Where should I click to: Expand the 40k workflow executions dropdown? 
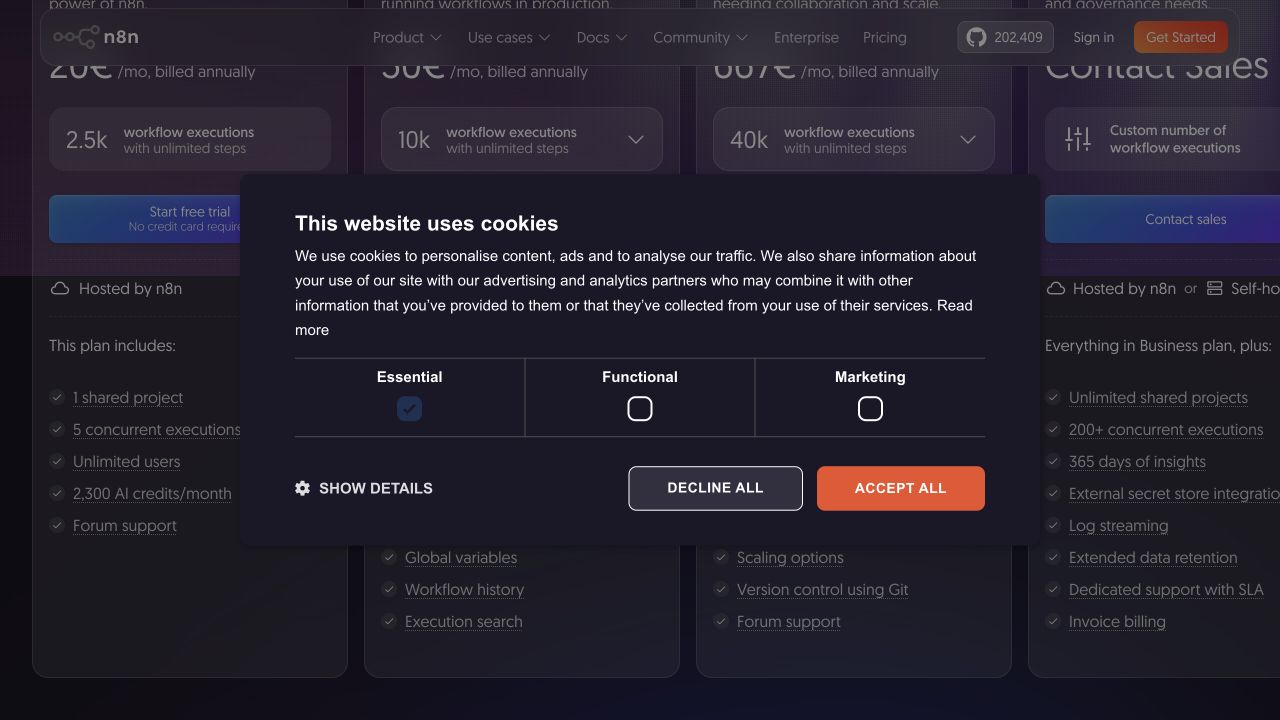click(x=854, y=139)
